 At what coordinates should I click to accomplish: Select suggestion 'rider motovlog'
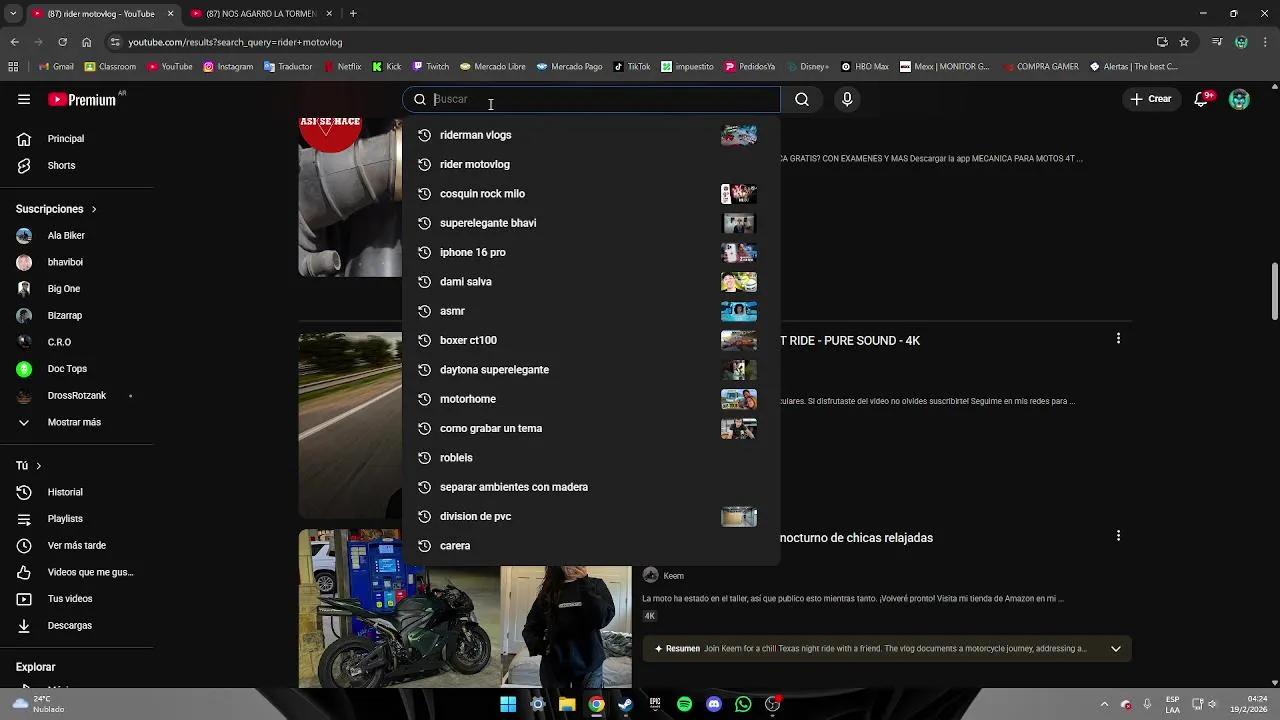pos(590,164)
